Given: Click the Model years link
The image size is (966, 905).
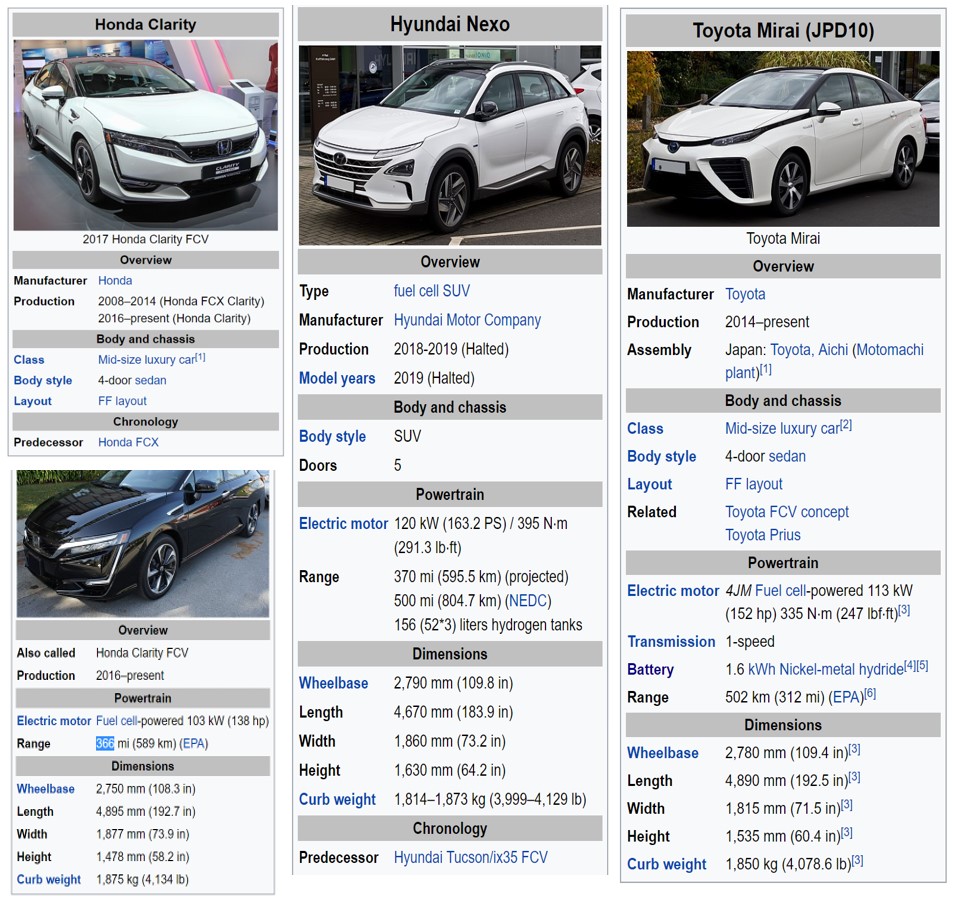Looking at the screenshot, I should click(337, 378).
